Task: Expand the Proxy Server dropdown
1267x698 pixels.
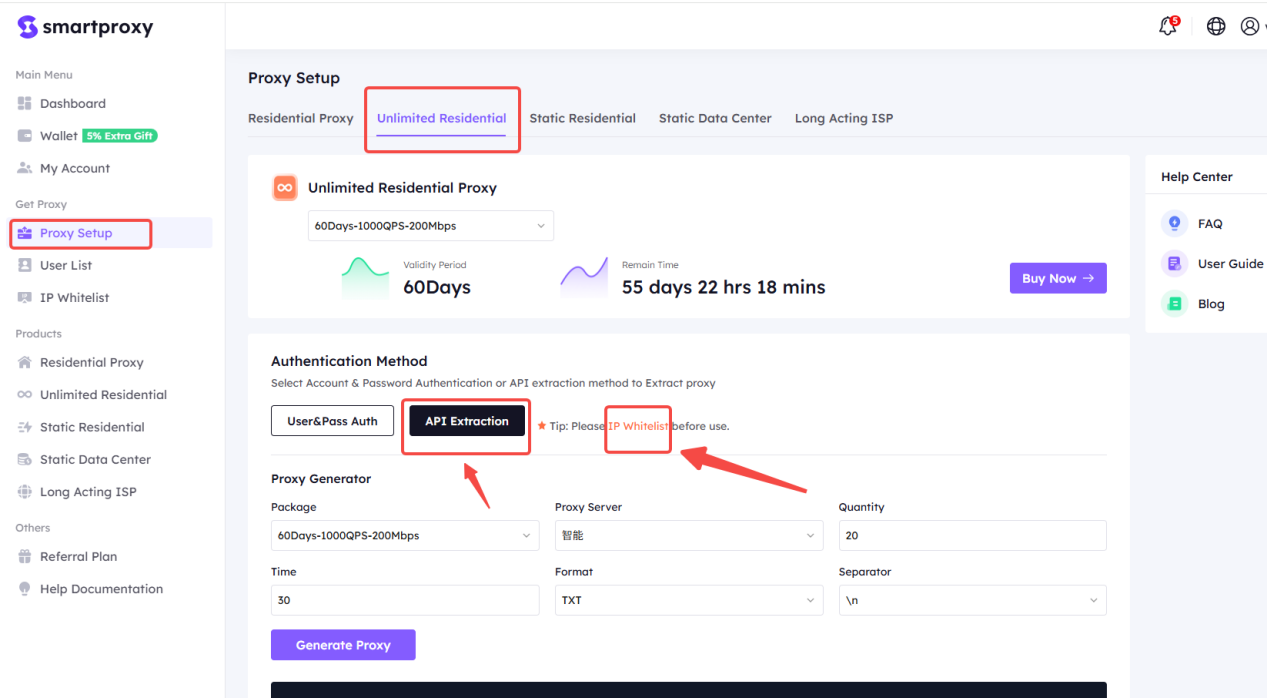Action: (689, 535)
